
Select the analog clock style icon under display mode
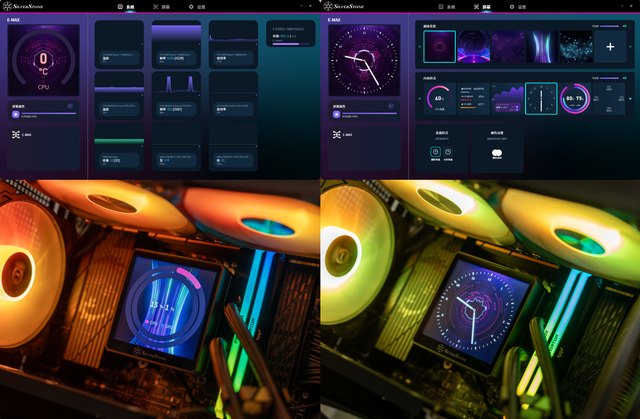coord(436,151)
